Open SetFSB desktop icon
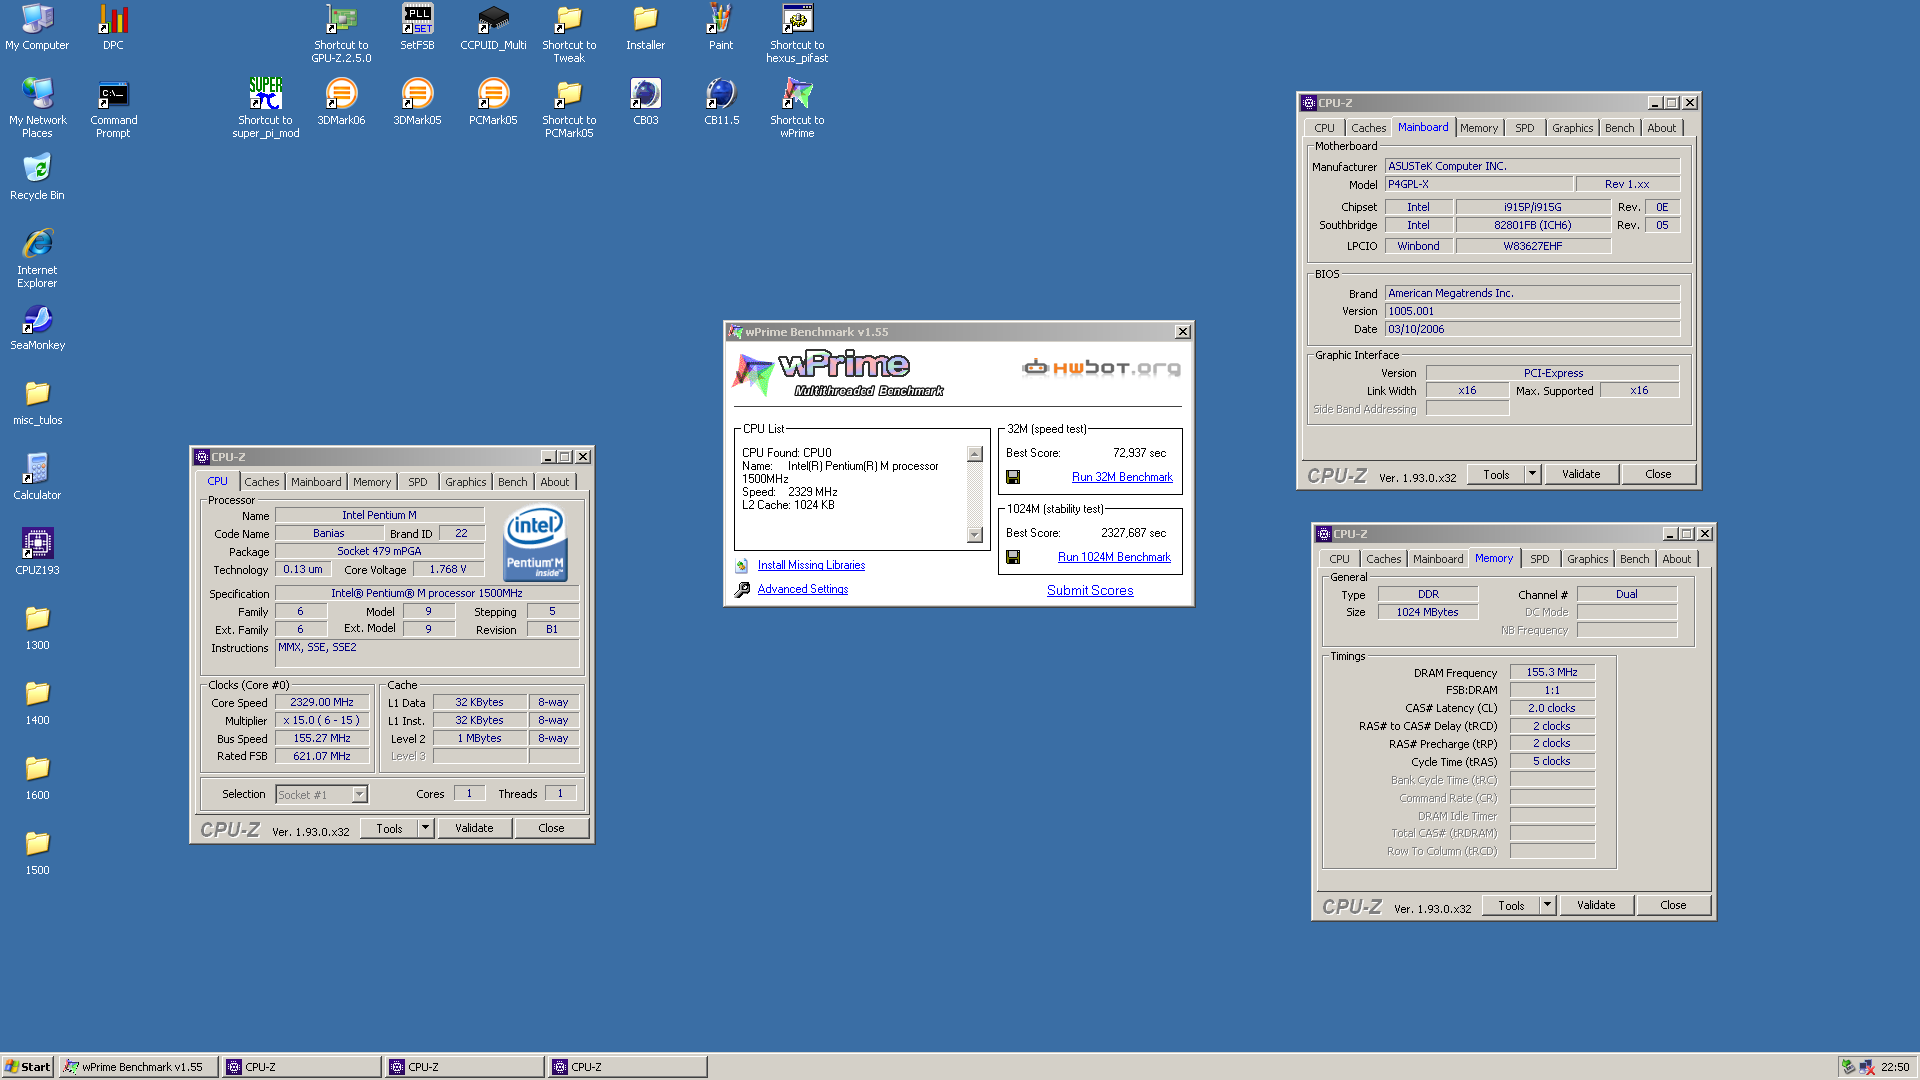The height and width of the screenshot is (1080, 1920). coord(417,27)
